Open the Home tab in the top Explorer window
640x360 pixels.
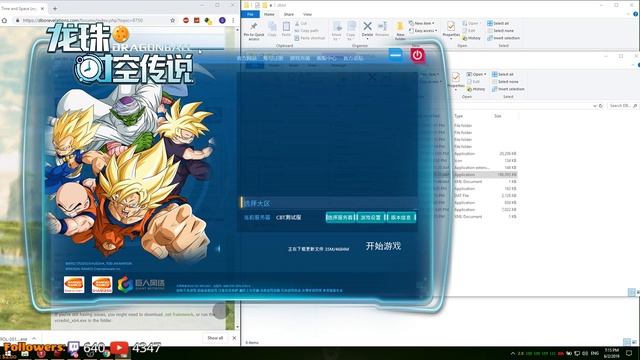(269, 14)
